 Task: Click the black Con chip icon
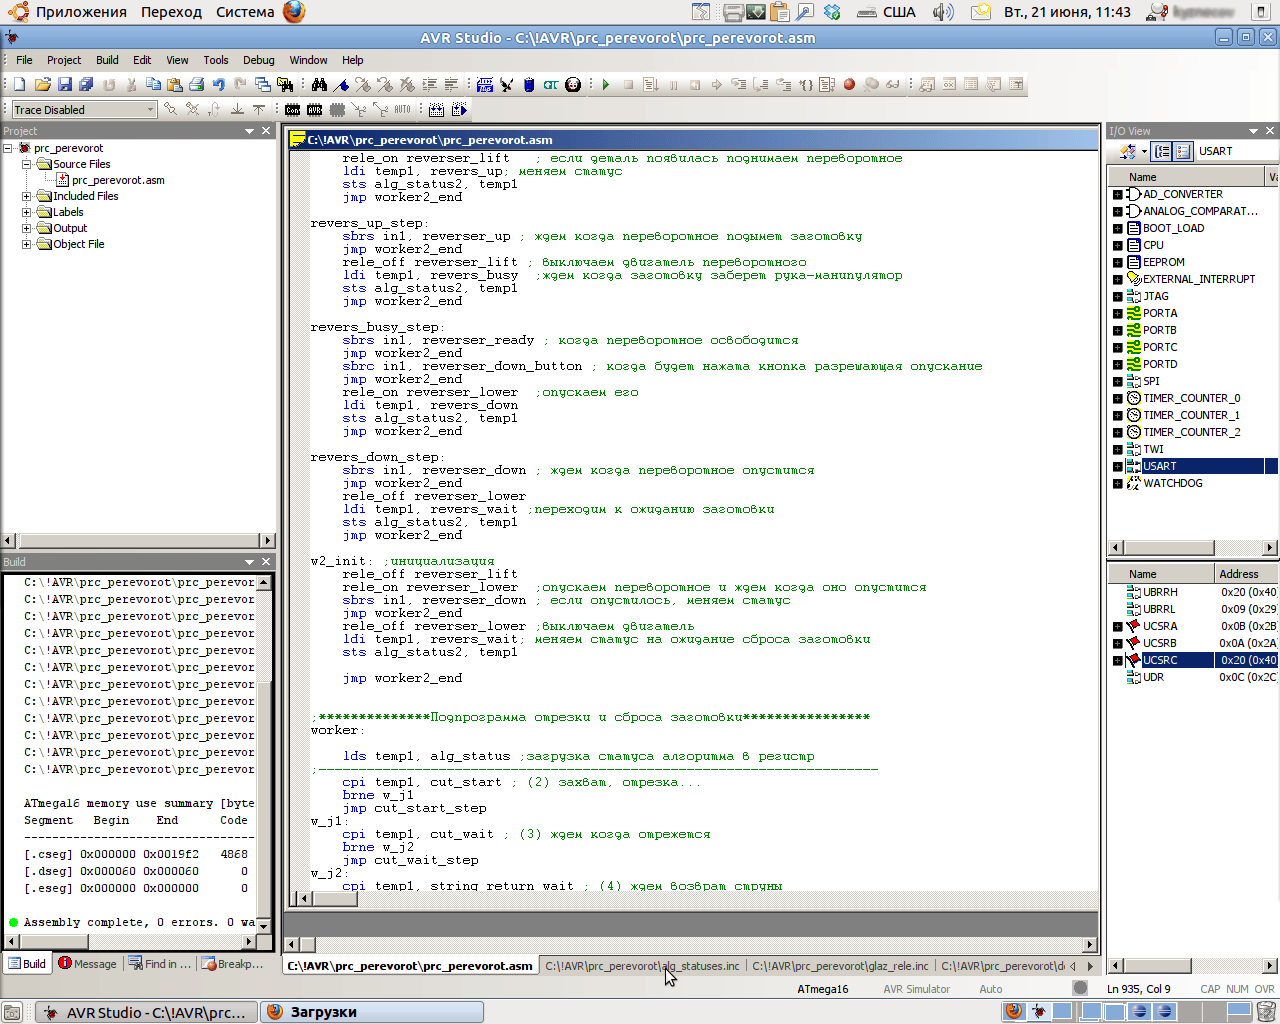click(x=292, y=110)
